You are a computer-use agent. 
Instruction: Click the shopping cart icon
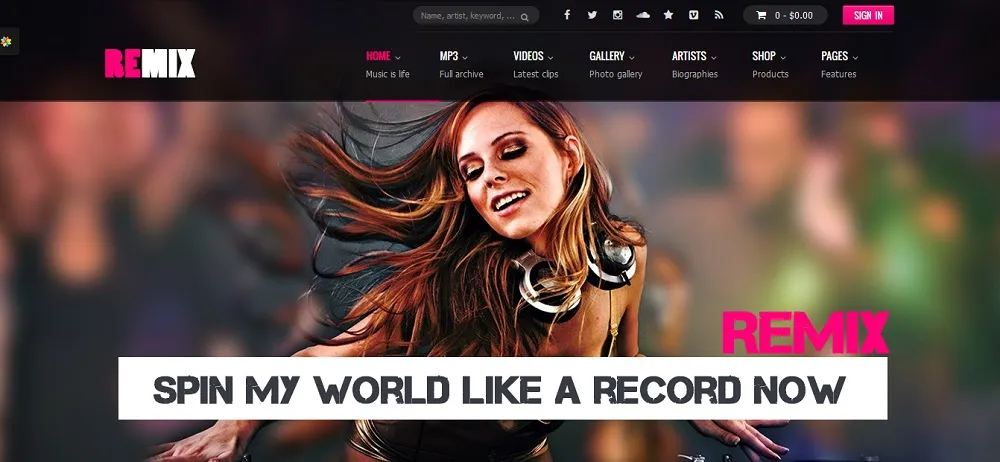[x=761, y=15]
